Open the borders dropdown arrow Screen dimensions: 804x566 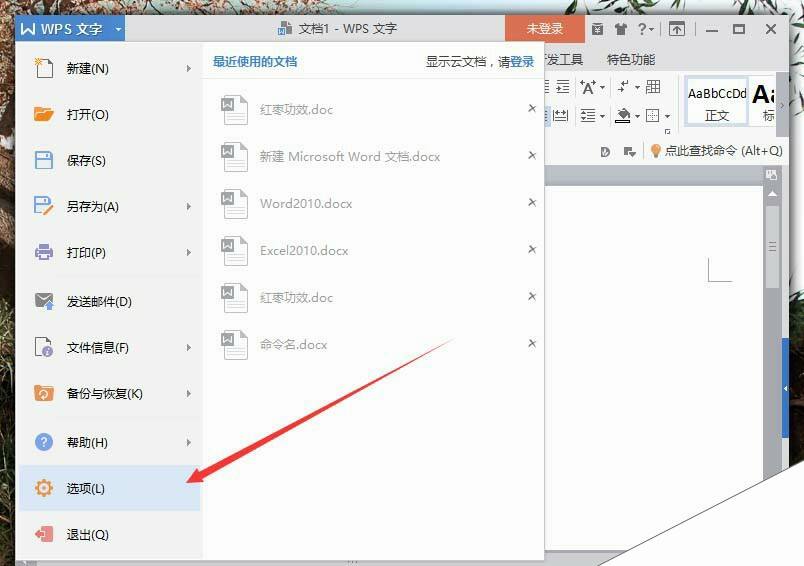(667, 116)
